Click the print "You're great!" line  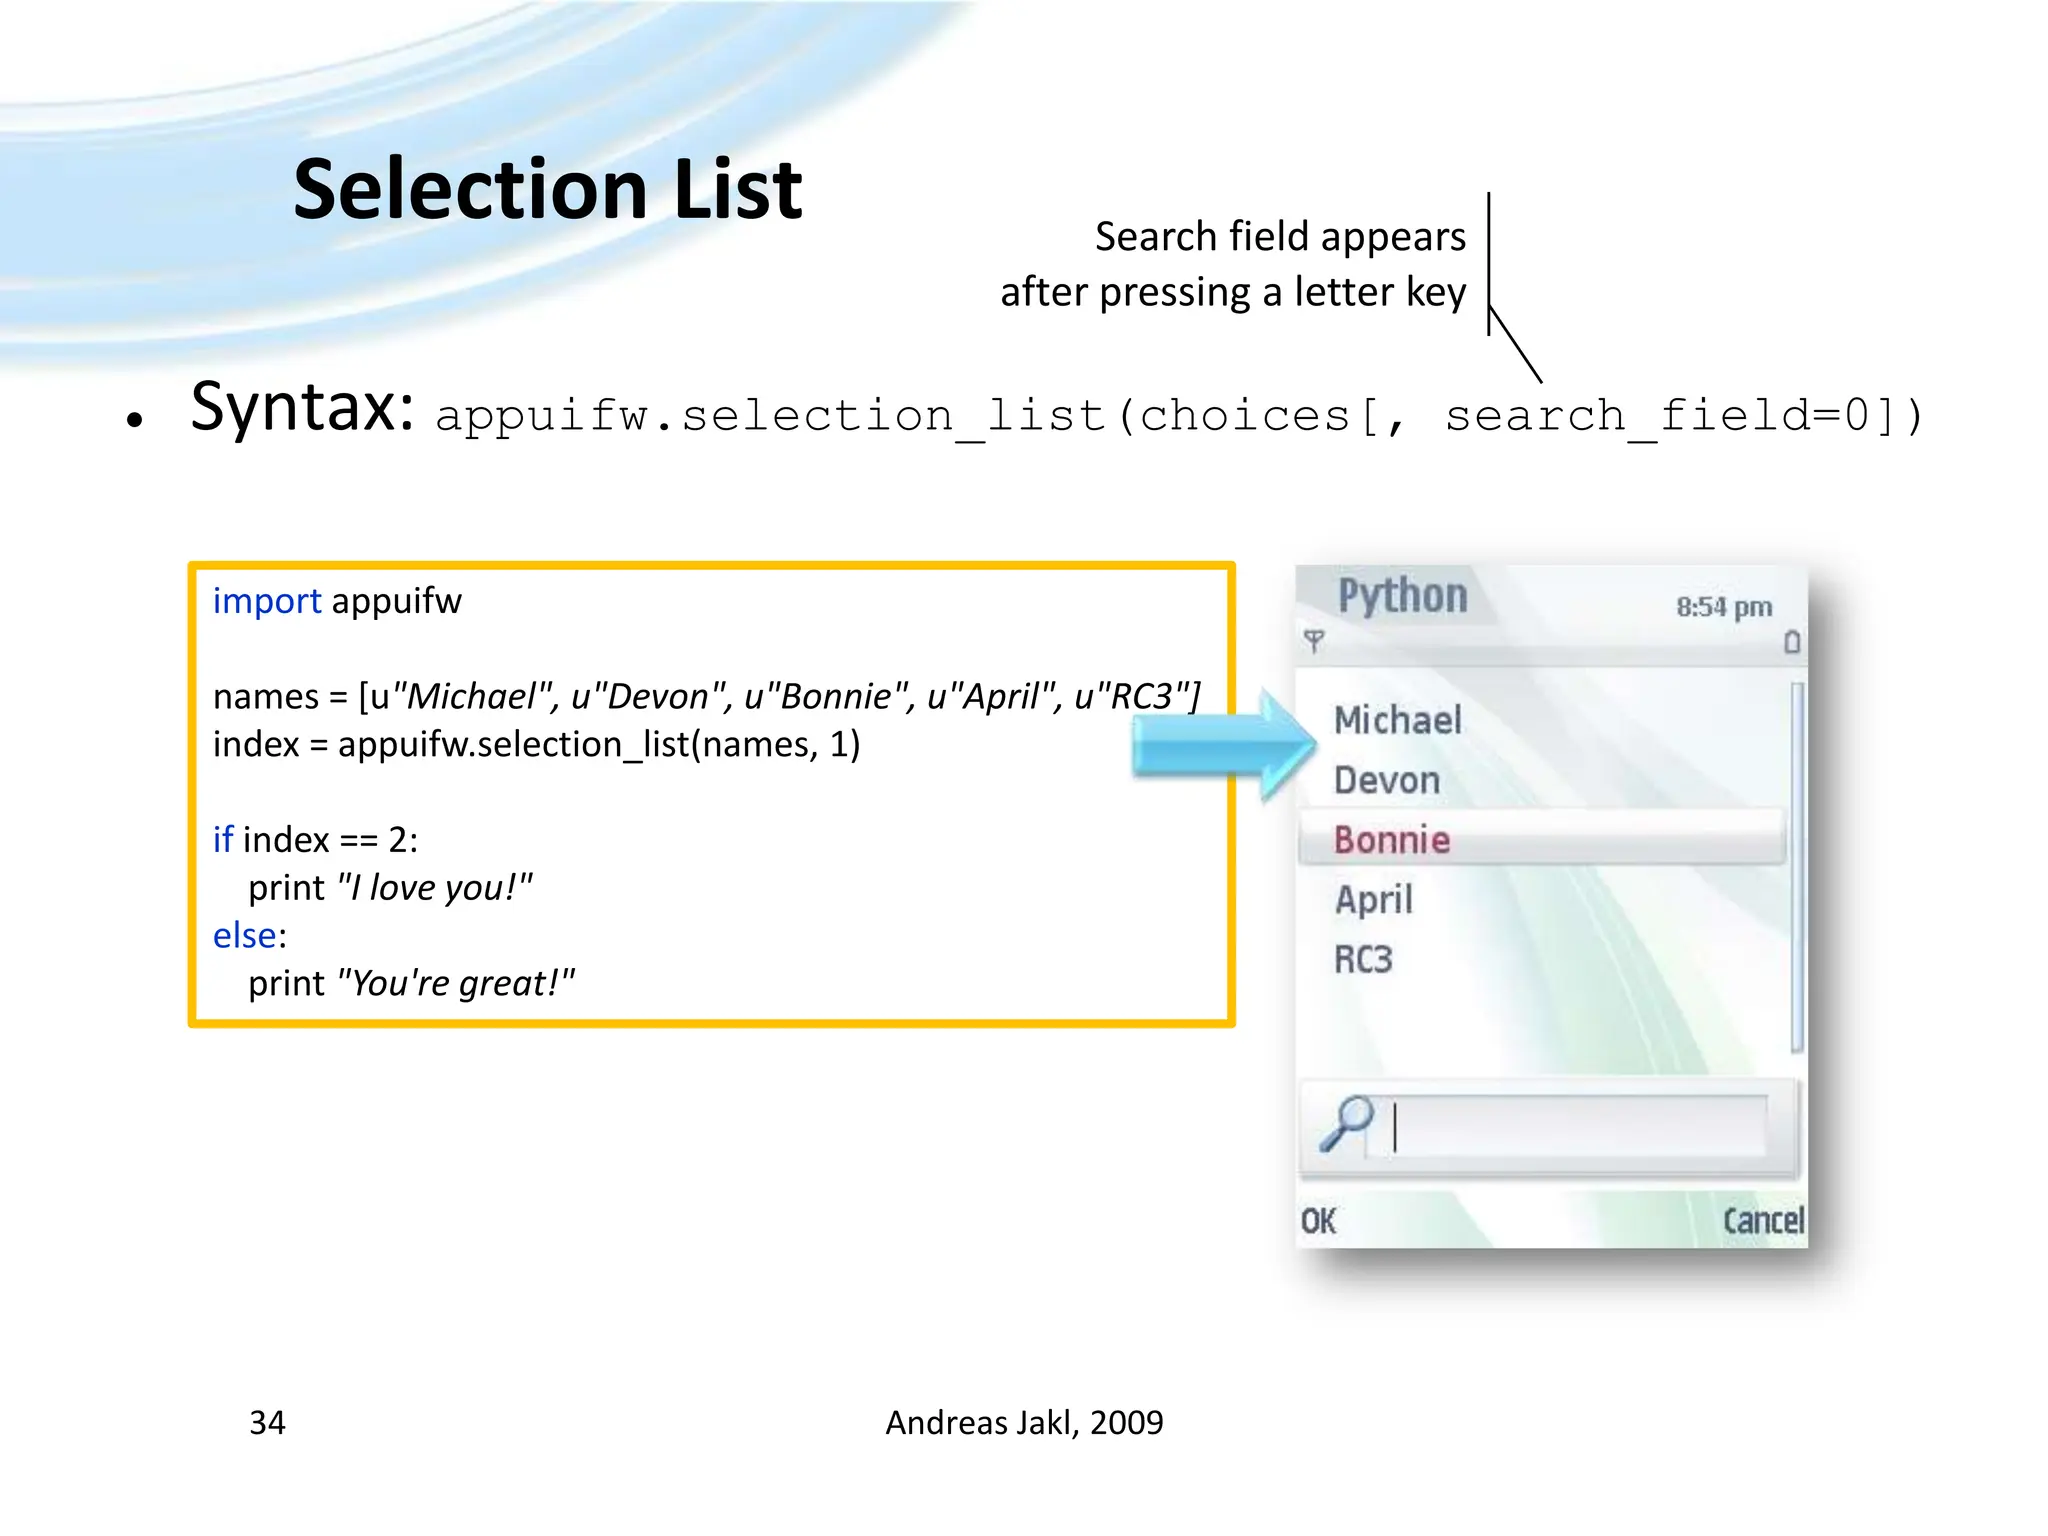pos(411,984)
